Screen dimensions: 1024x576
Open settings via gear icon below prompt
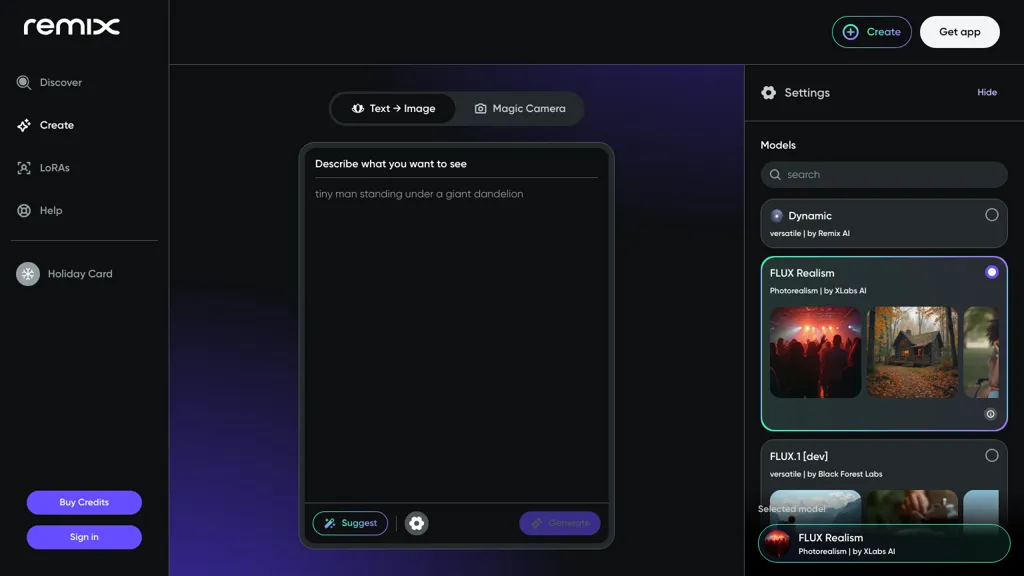click(417, 523)
